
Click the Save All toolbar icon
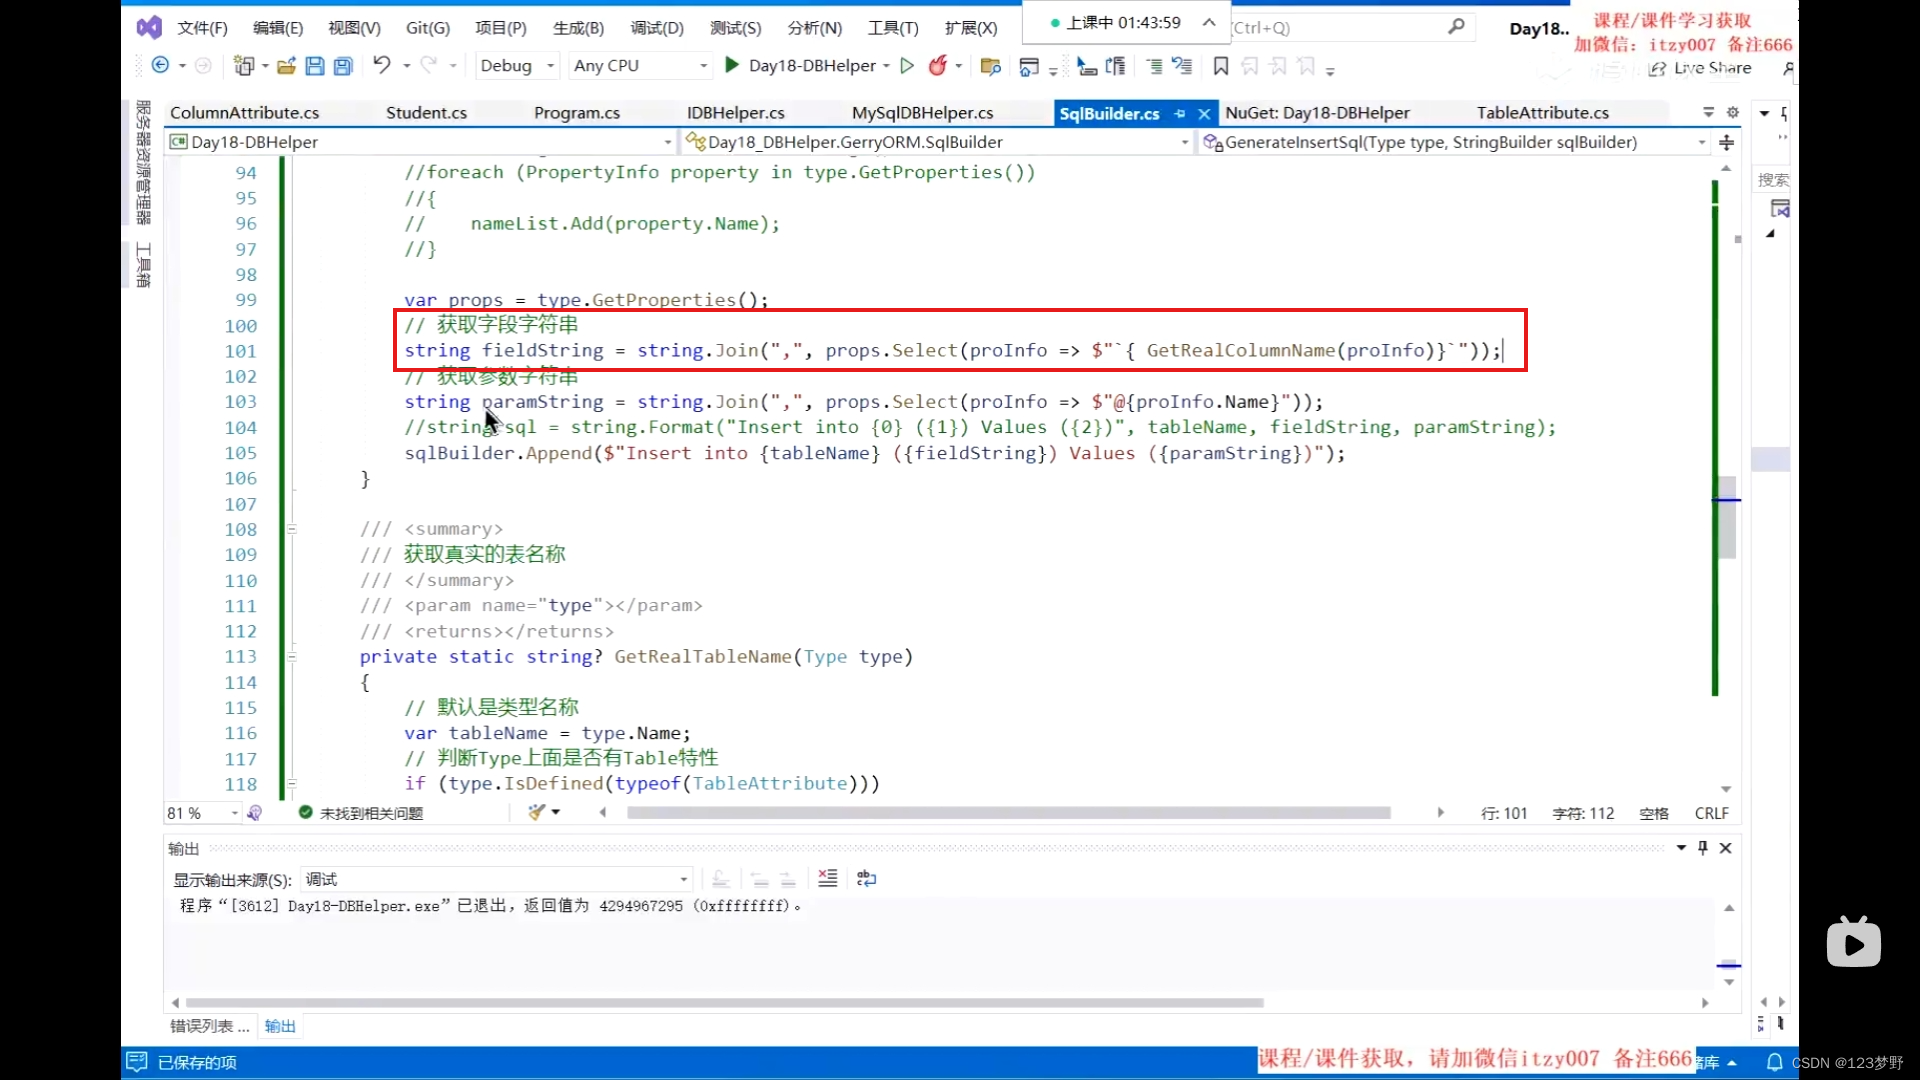pos(343,66)
